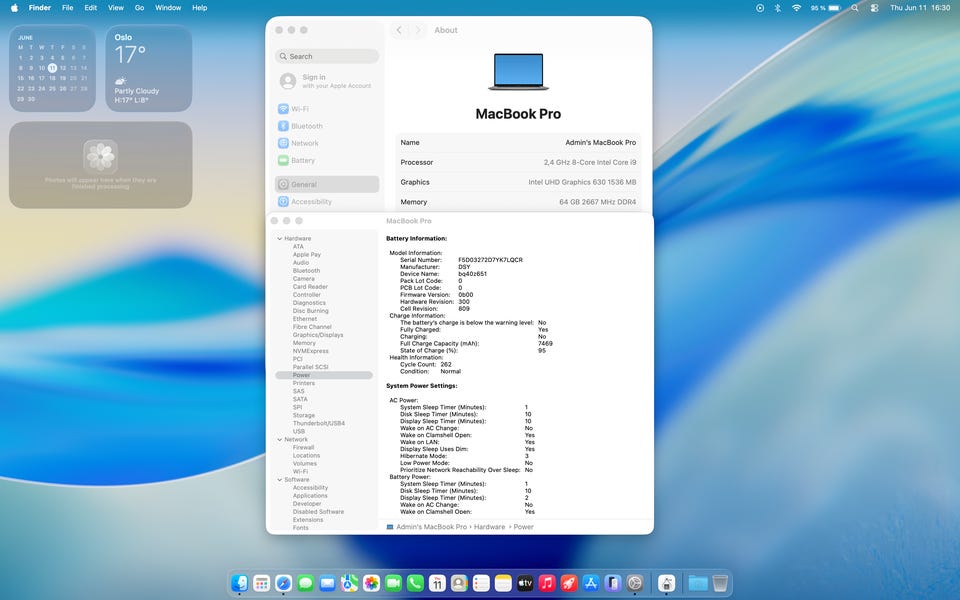960x600 pixels.
Task: Select Accessibility in System Settings sidebar
Action: 326,201
